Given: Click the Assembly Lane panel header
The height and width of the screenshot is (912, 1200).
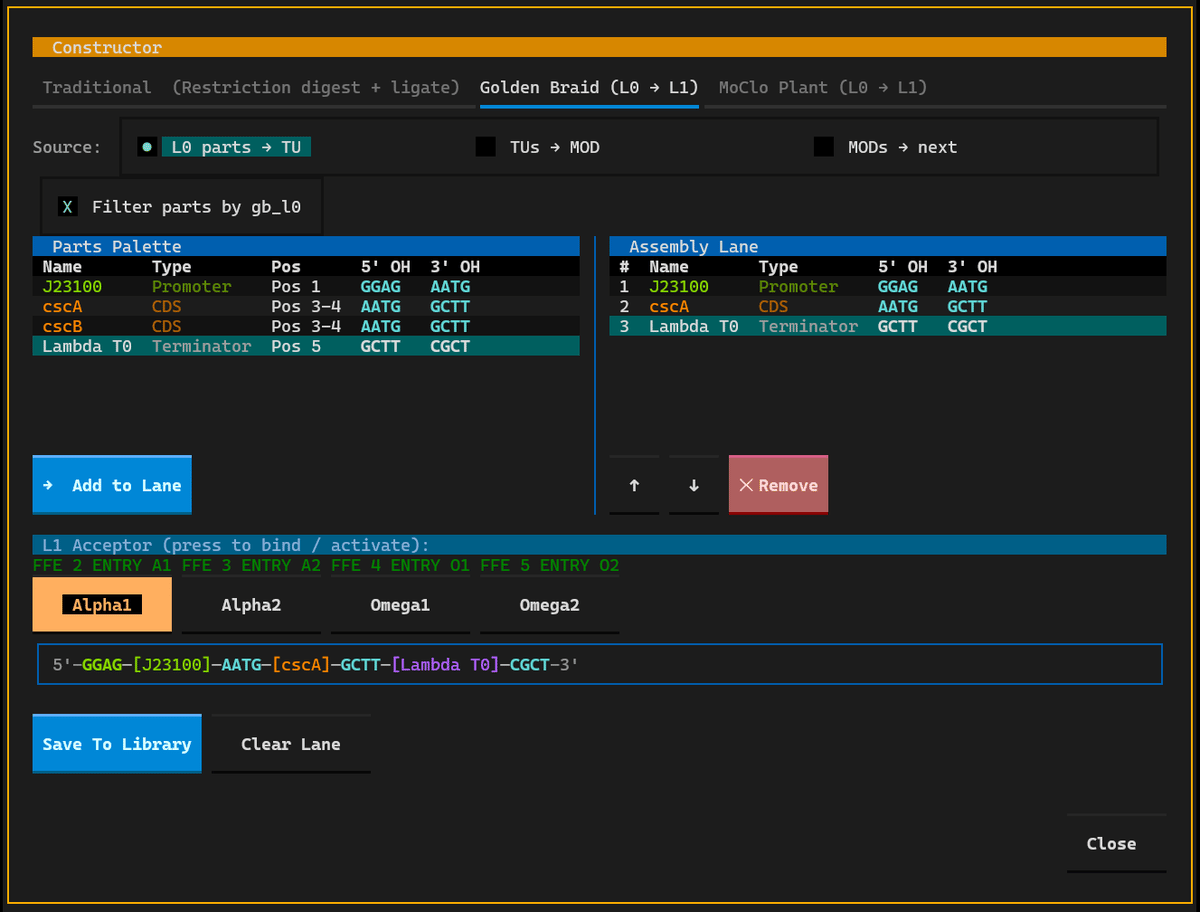Looking at the screenshot, I should 888,247.
